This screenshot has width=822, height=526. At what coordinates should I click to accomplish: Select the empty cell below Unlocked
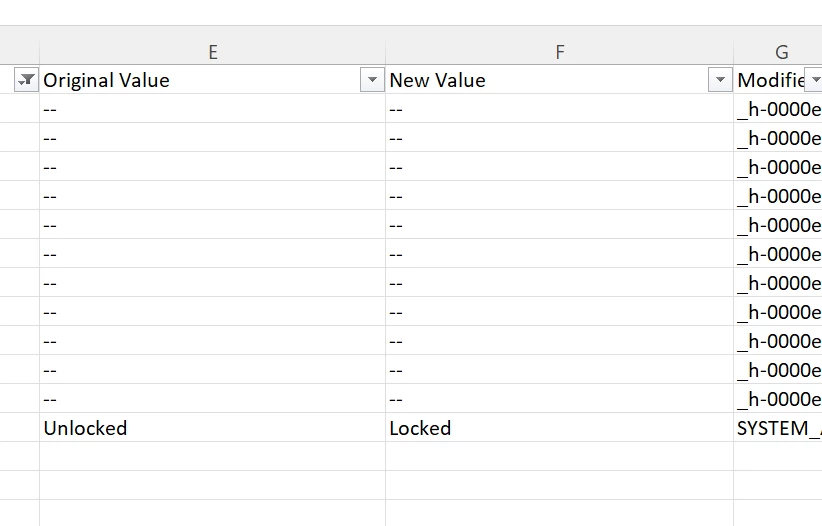click(x=212, y=456)
